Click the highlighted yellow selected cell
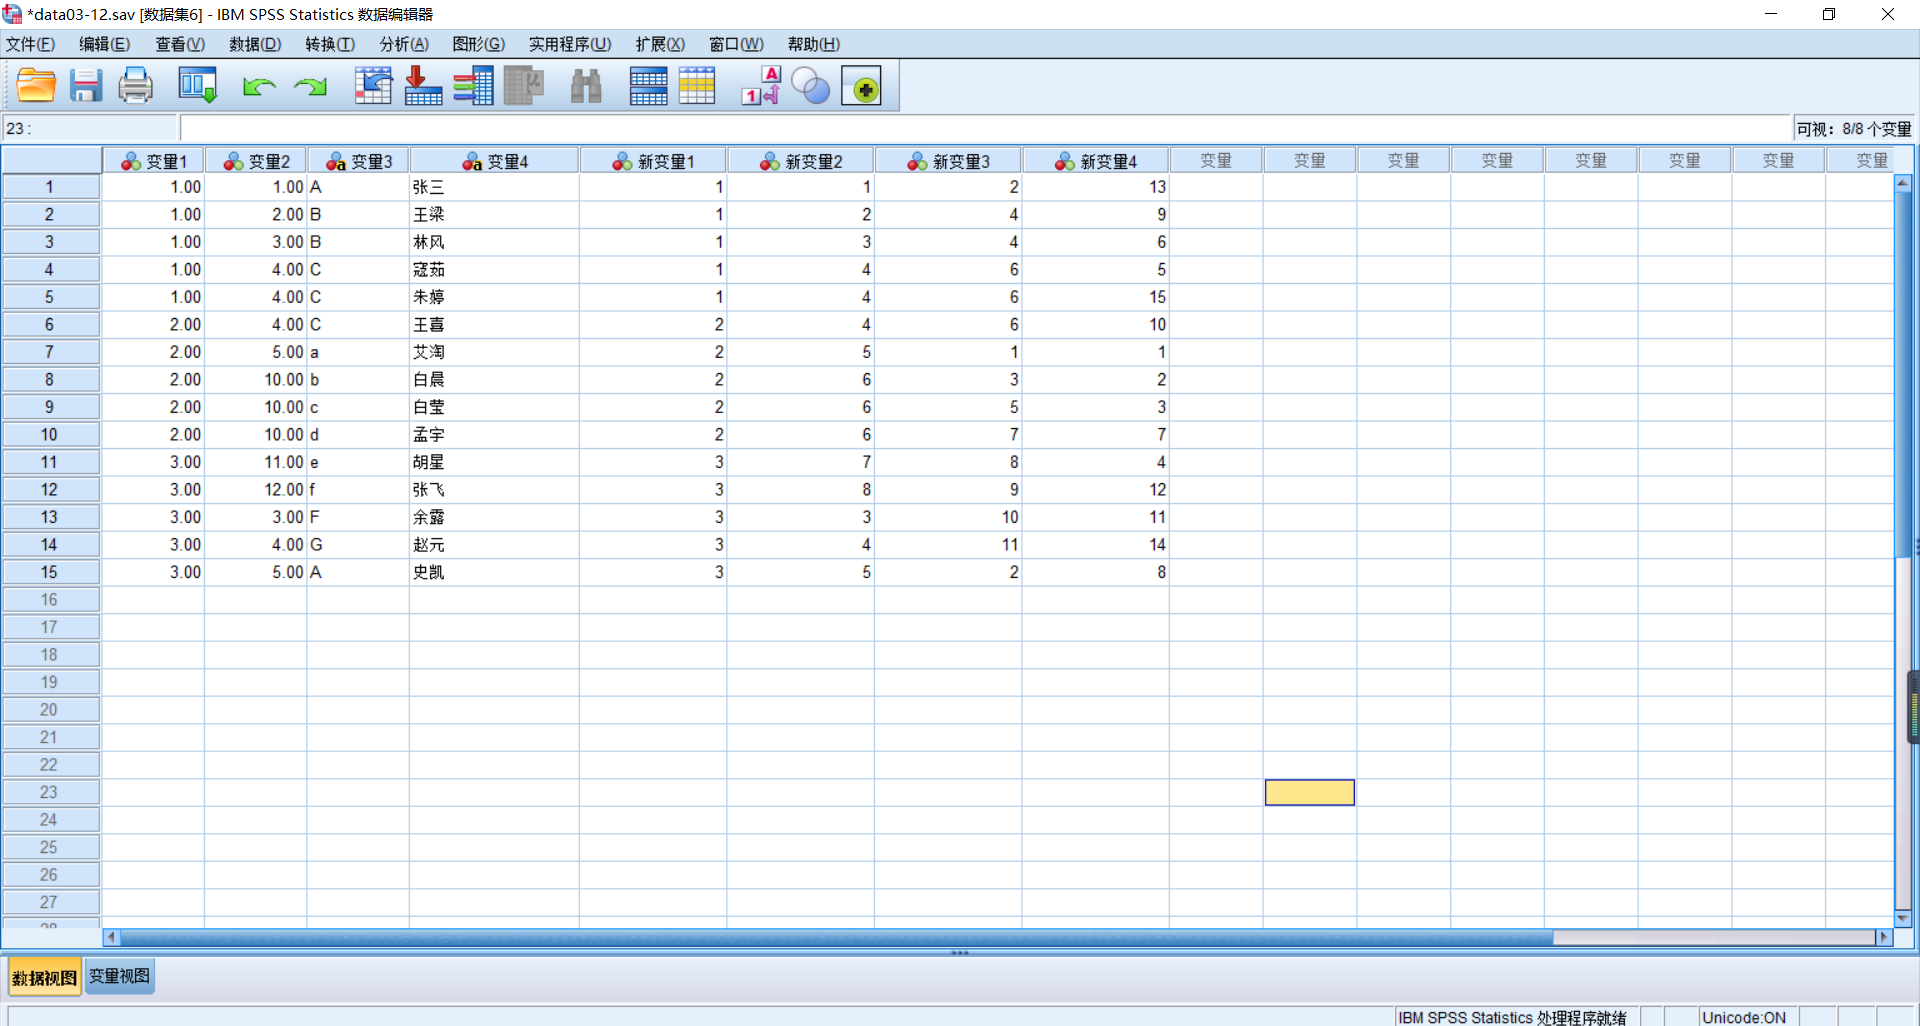Viewport: 1920px width, 1026px height. [1309, 792]
